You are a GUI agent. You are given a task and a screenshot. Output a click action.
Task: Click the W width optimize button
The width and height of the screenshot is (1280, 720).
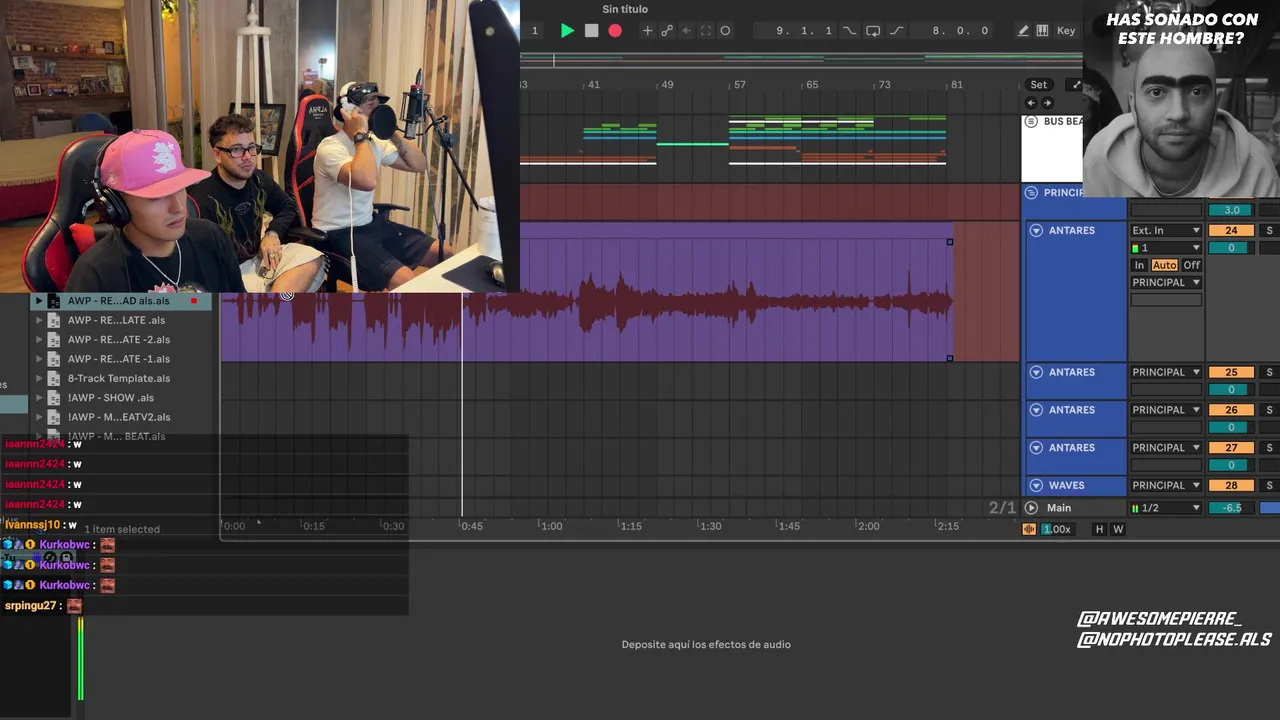tap(1118, 529)
